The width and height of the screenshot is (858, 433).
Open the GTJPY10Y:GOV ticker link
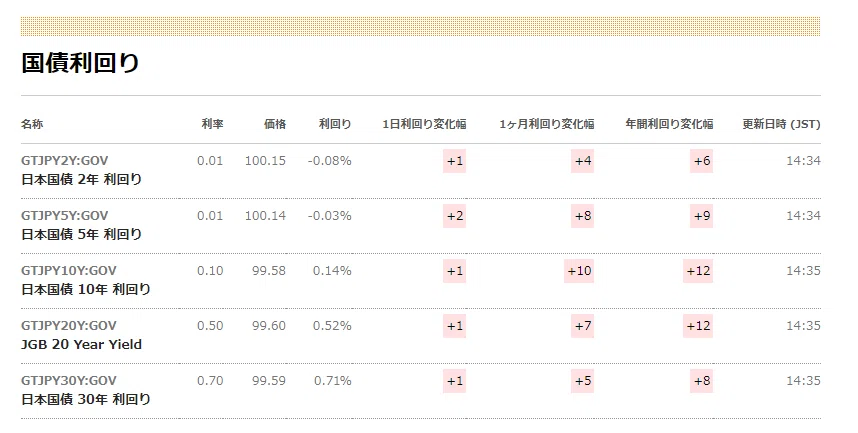click(69, 271)
